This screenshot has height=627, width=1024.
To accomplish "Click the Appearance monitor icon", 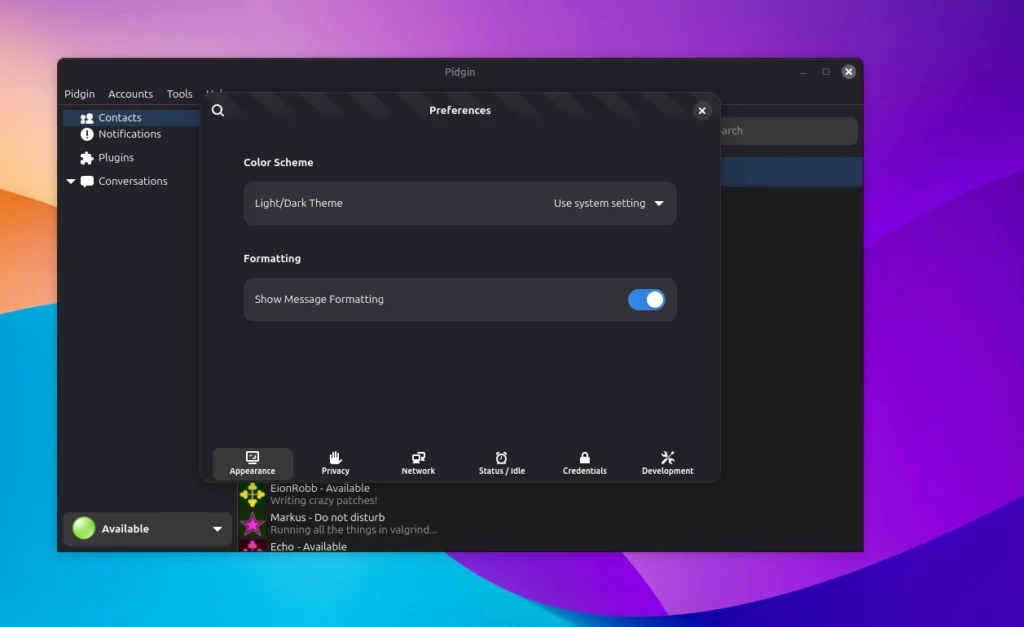I will 253,460.
